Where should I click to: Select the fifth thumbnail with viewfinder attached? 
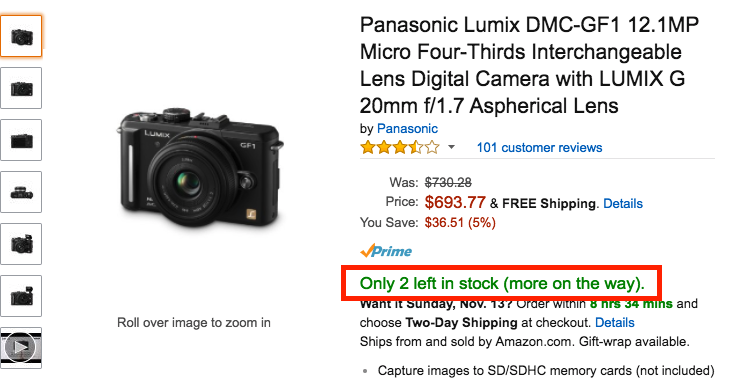pyautogui.click(x=21, y=244)
